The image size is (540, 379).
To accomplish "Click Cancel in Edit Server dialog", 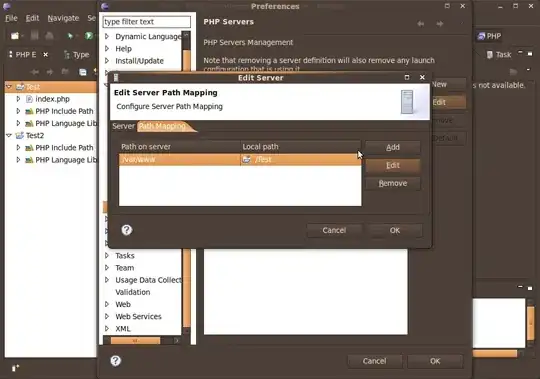I will (334, 230).
